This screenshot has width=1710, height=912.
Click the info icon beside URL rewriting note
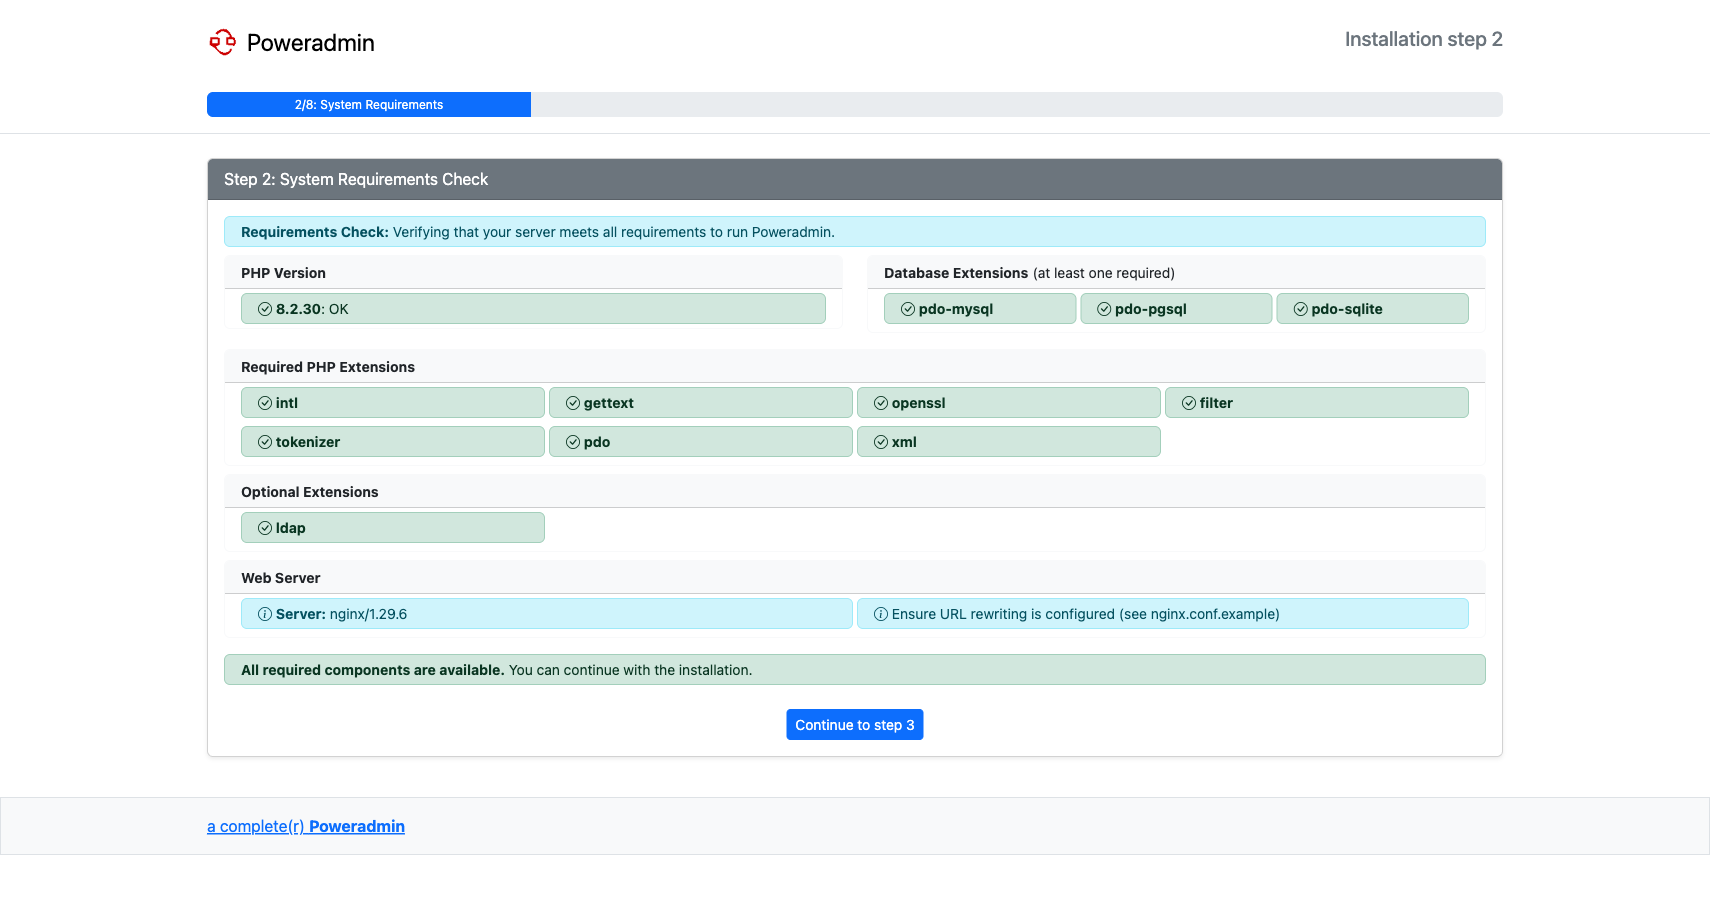[x=881, y=614]
